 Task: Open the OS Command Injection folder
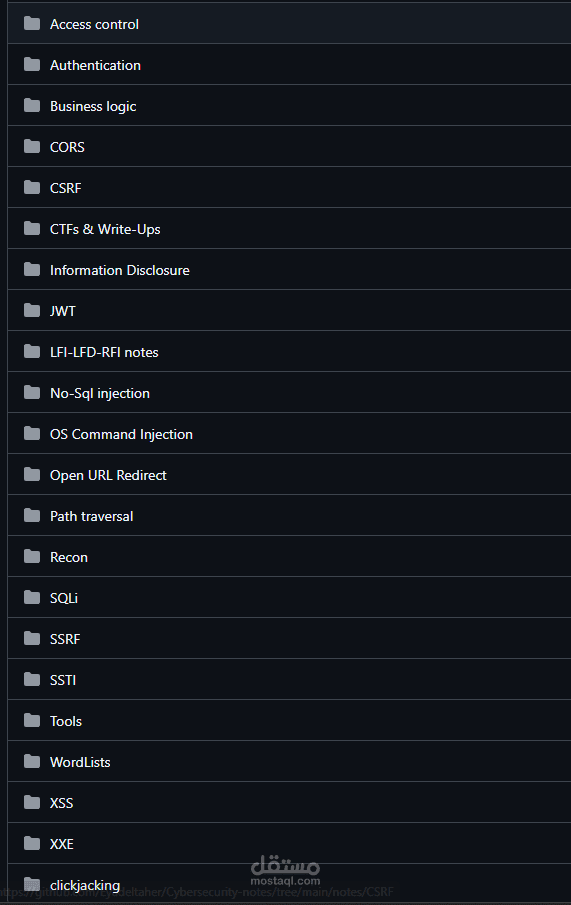click(121, 434)
